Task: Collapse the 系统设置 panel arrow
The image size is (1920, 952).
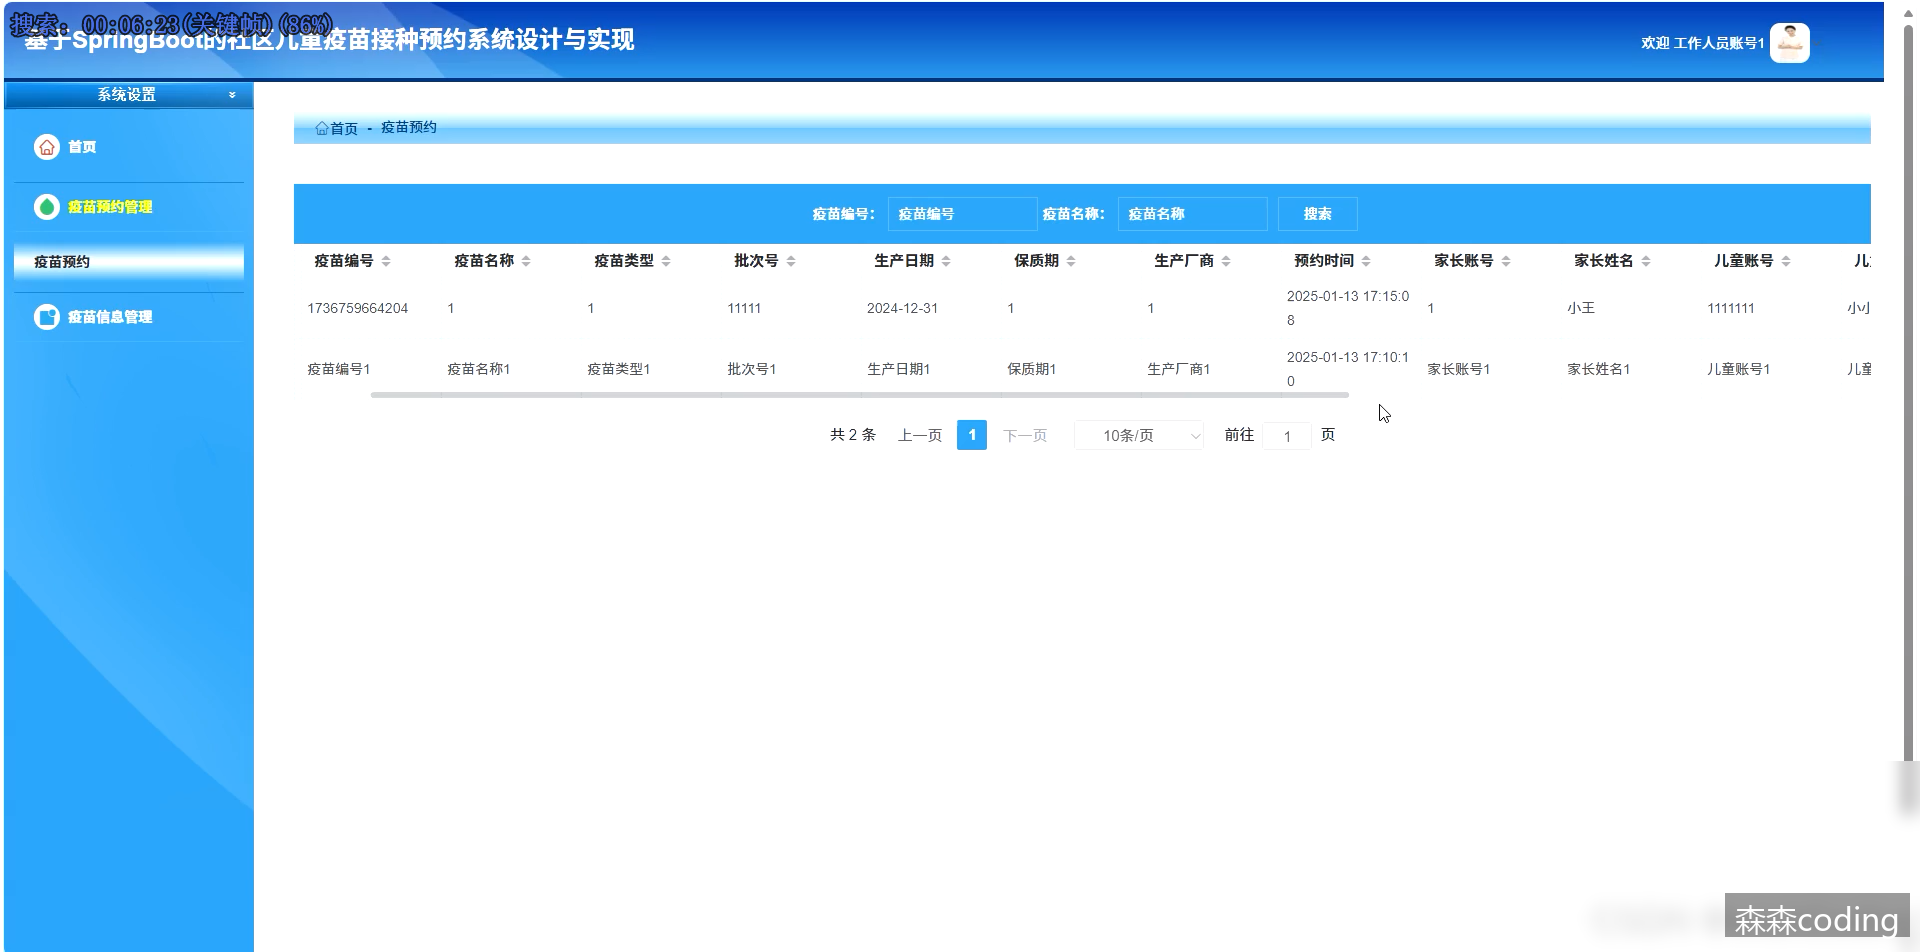Action: pos(232,95)
